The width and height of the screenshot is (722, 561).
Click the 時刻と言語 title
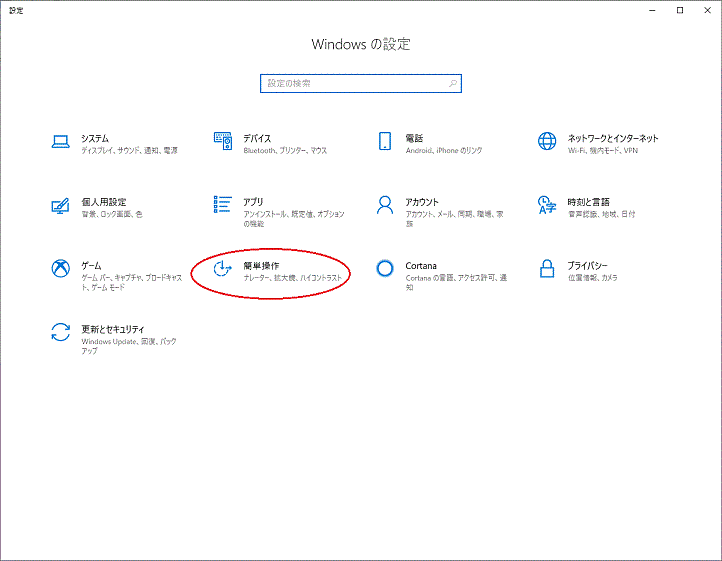click(x=588, y=202)
